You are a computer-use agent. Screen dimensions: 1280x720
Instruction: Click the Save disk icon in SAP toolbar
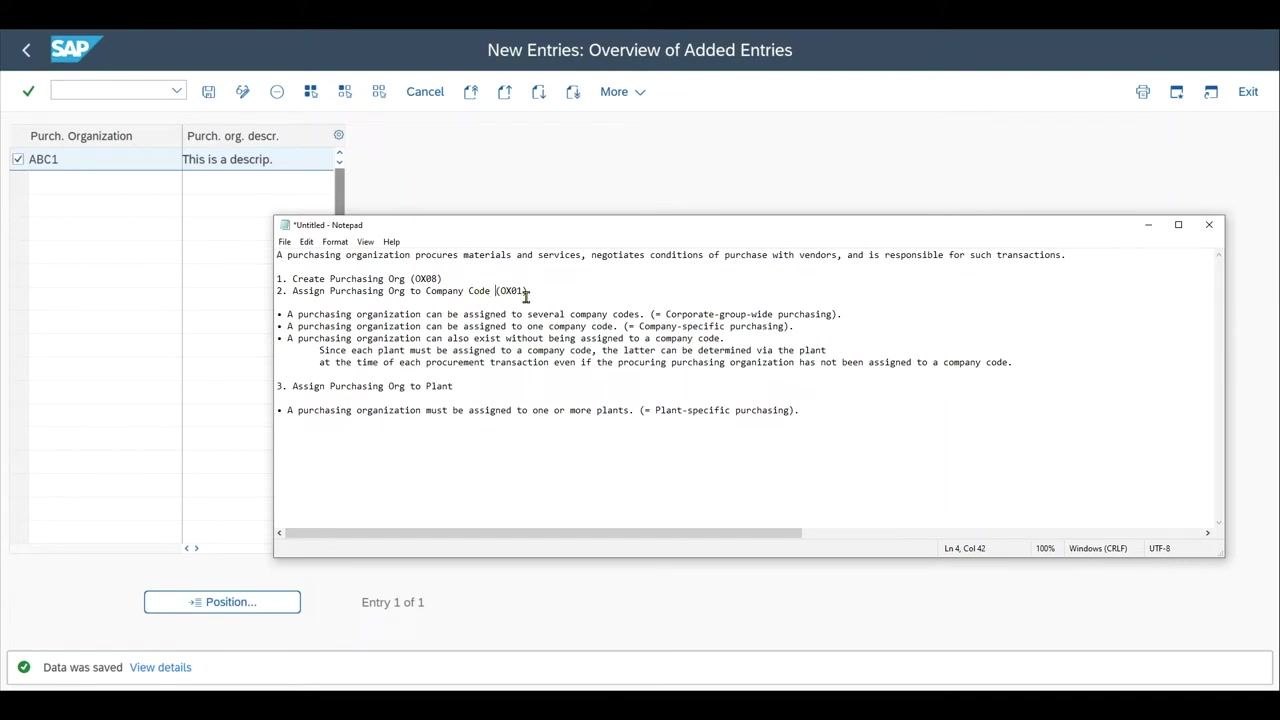pos(208,92)
